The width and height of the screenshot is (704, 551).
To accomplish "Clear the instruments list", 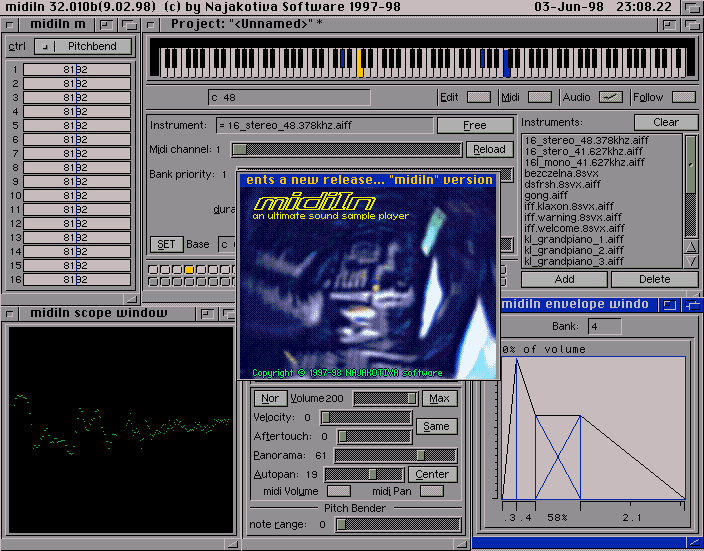I will click(666, 122).
